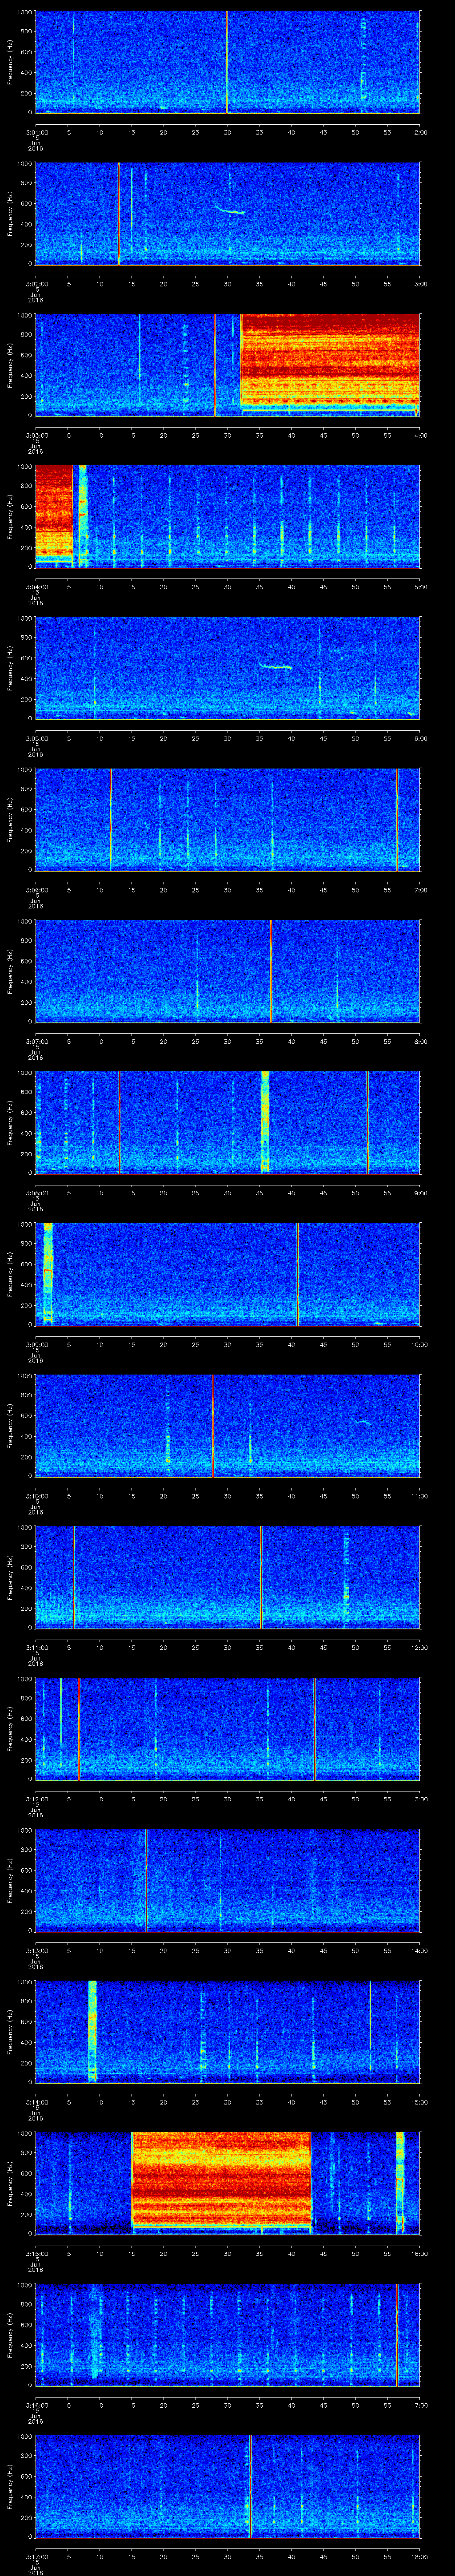This screenshot has width=455, height=2576.
Task: Click the 3:05:00 start time label
Action: pyautogui.click(x=37, y=738)
